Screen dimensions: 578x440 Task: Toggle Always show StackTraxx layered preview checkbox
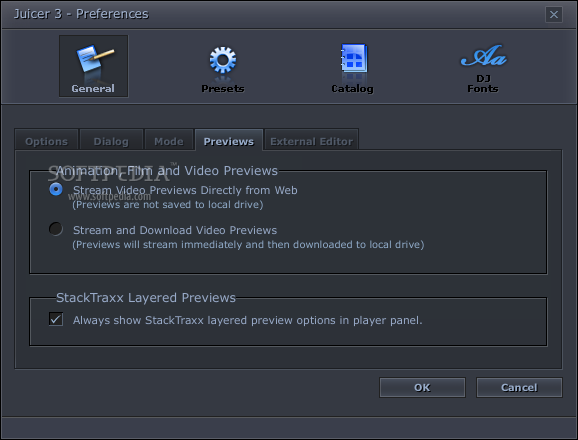[56, 319]
